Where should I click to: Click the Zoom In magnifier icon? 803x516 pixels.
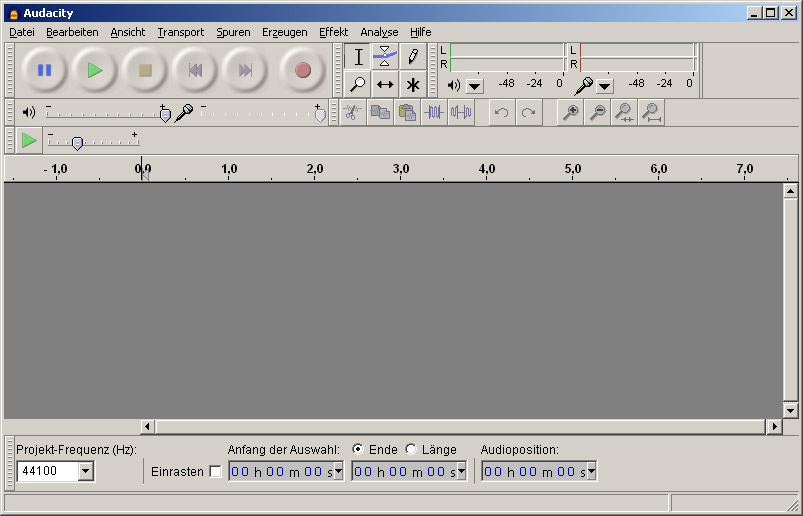tap(570, 112)
